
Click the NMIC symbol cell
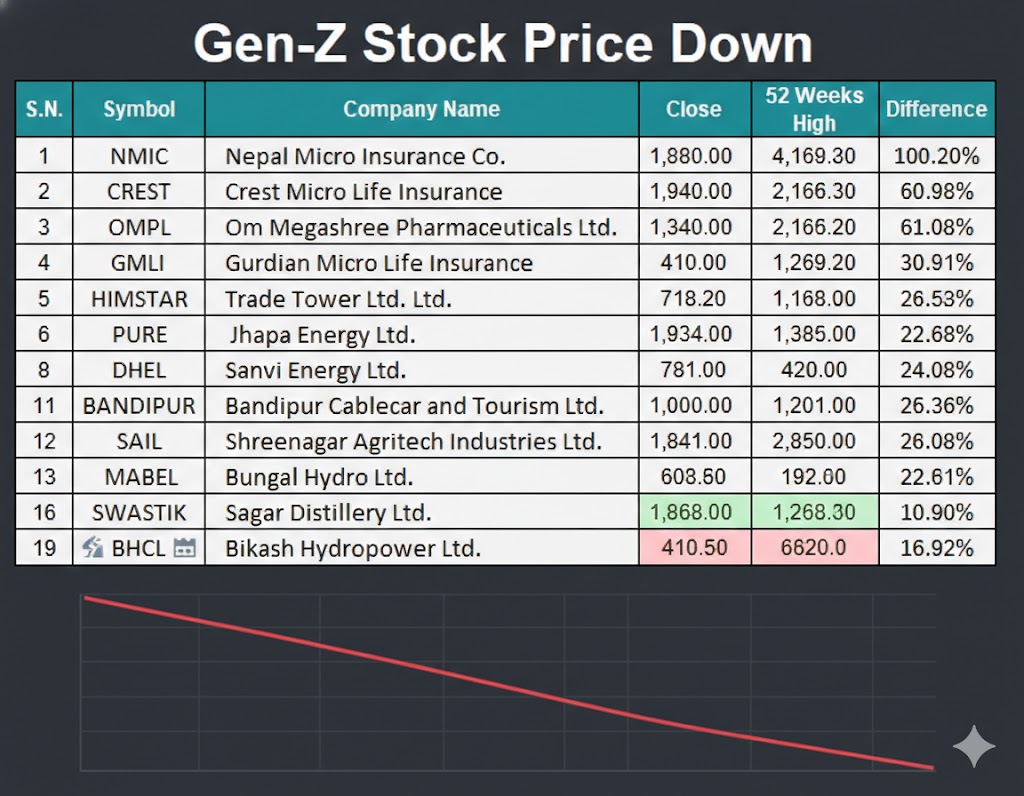(x=139, y=156)
